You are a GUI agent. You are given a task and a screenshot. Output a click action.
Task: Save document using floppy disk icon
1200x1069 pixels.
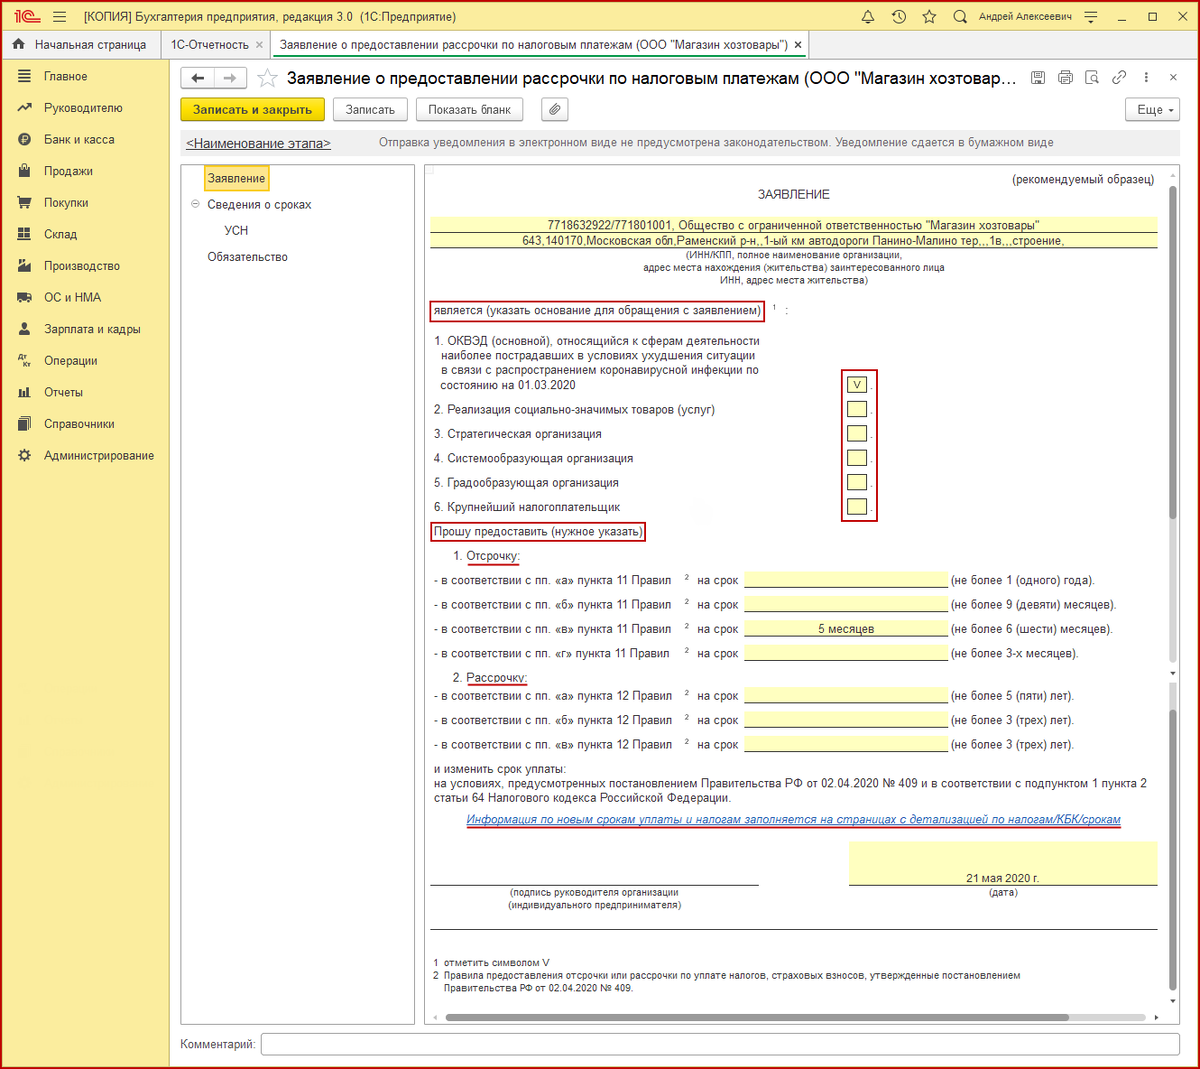tap(1038, 78)
